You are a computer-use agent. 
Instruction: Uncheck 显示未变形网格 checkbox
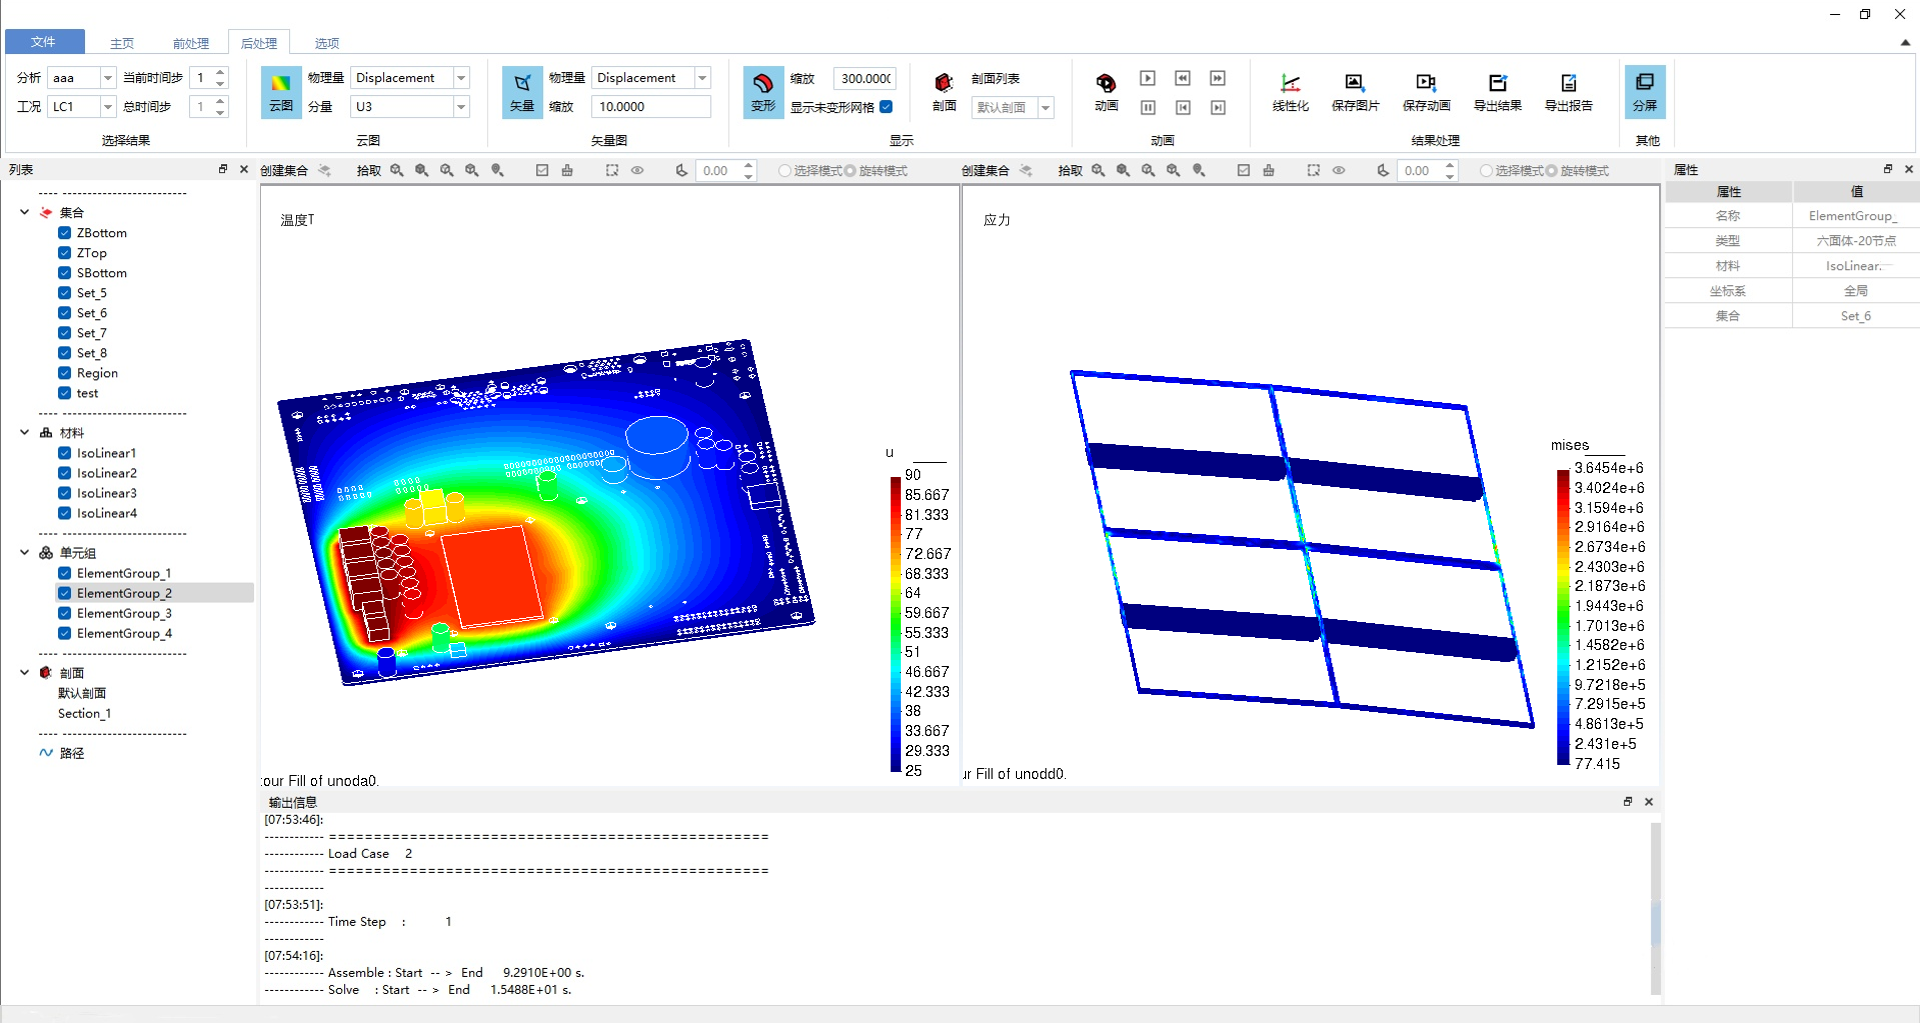coord(886,107)
